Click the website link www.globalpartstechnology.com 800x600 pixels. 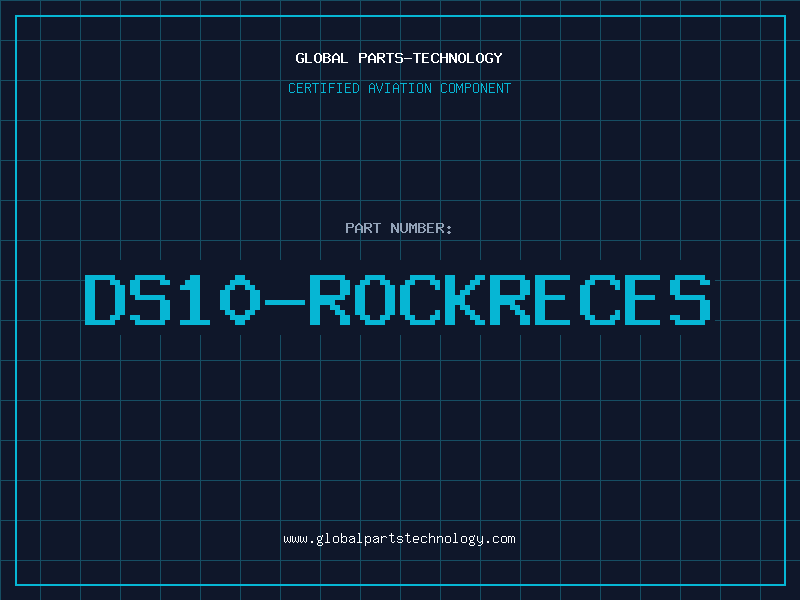(x=399, y=539)
